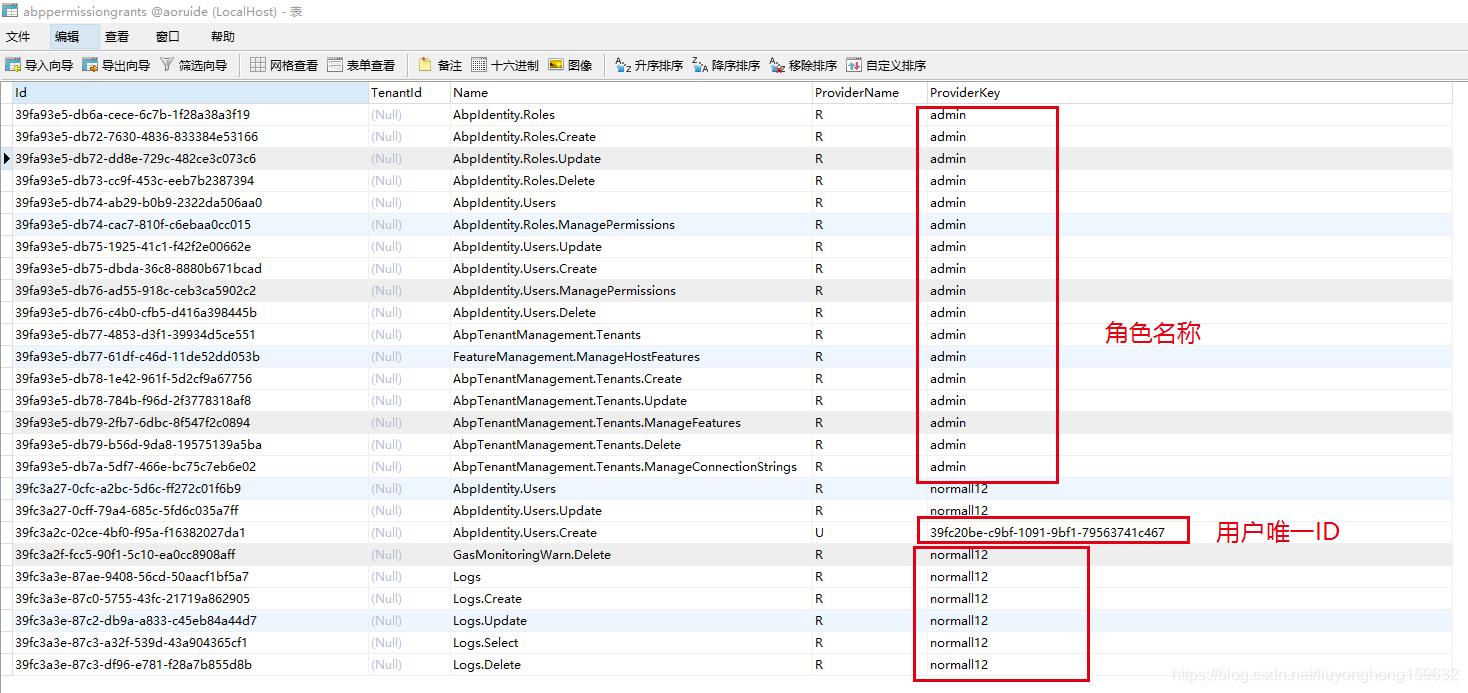Select the AbpTenantManagement.Tenants.Delete cell
The width and height of the screenshot is (1468, 693).
631,444
